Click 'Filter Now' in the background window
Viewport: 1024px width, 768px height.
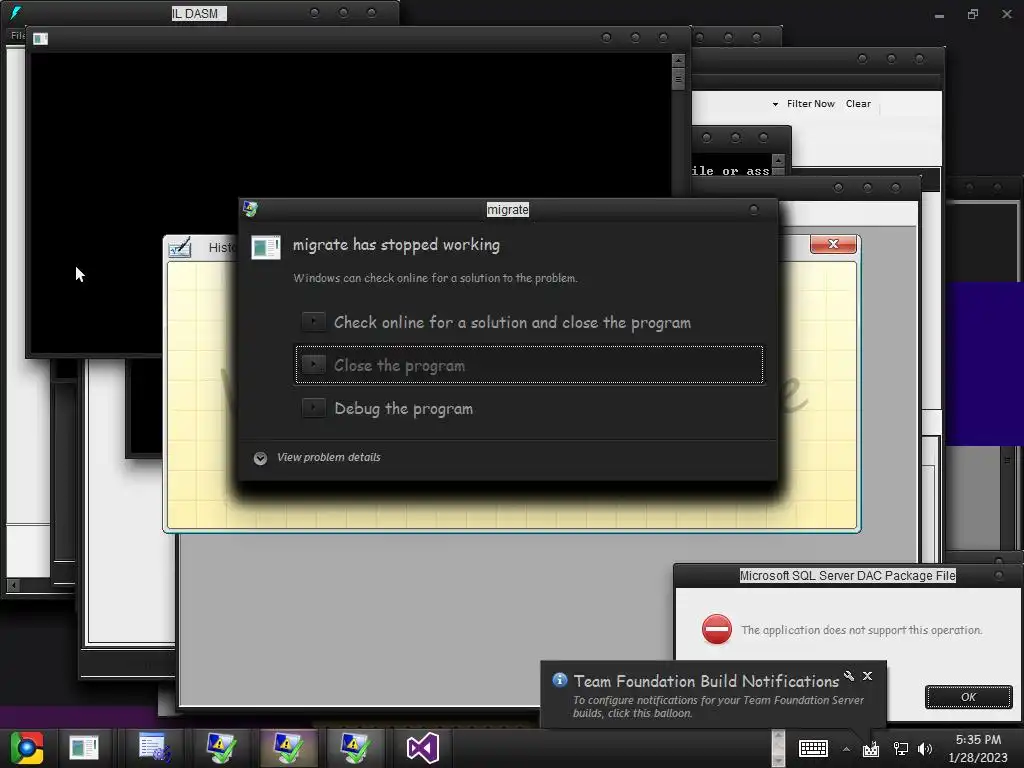tap(810, 104)
